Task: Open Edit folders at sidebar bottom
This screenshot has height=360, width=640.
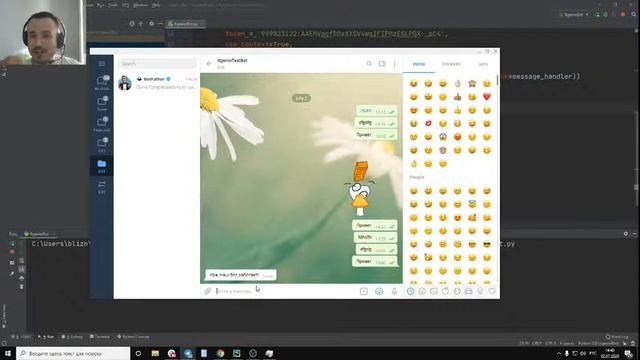Action: click(102, 187)
